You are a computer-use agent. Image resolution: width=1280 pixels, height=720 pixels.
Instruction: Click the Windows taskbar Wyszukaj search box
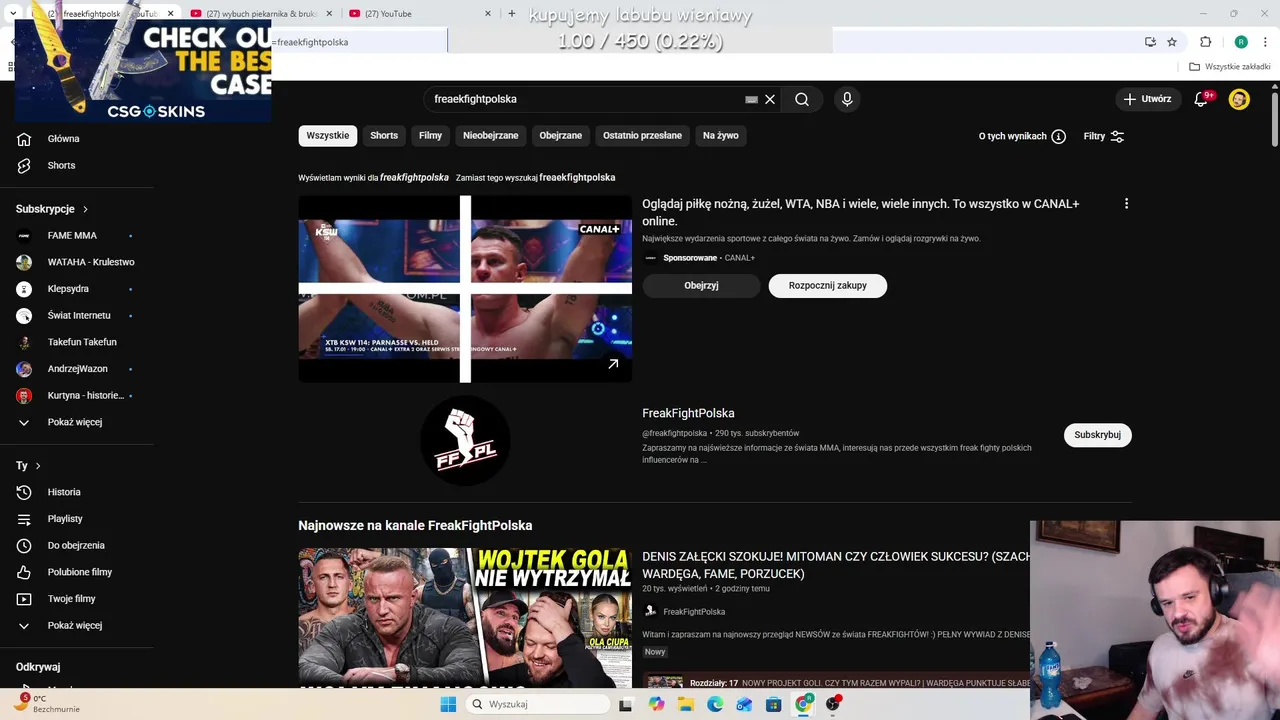pos(538,704)
